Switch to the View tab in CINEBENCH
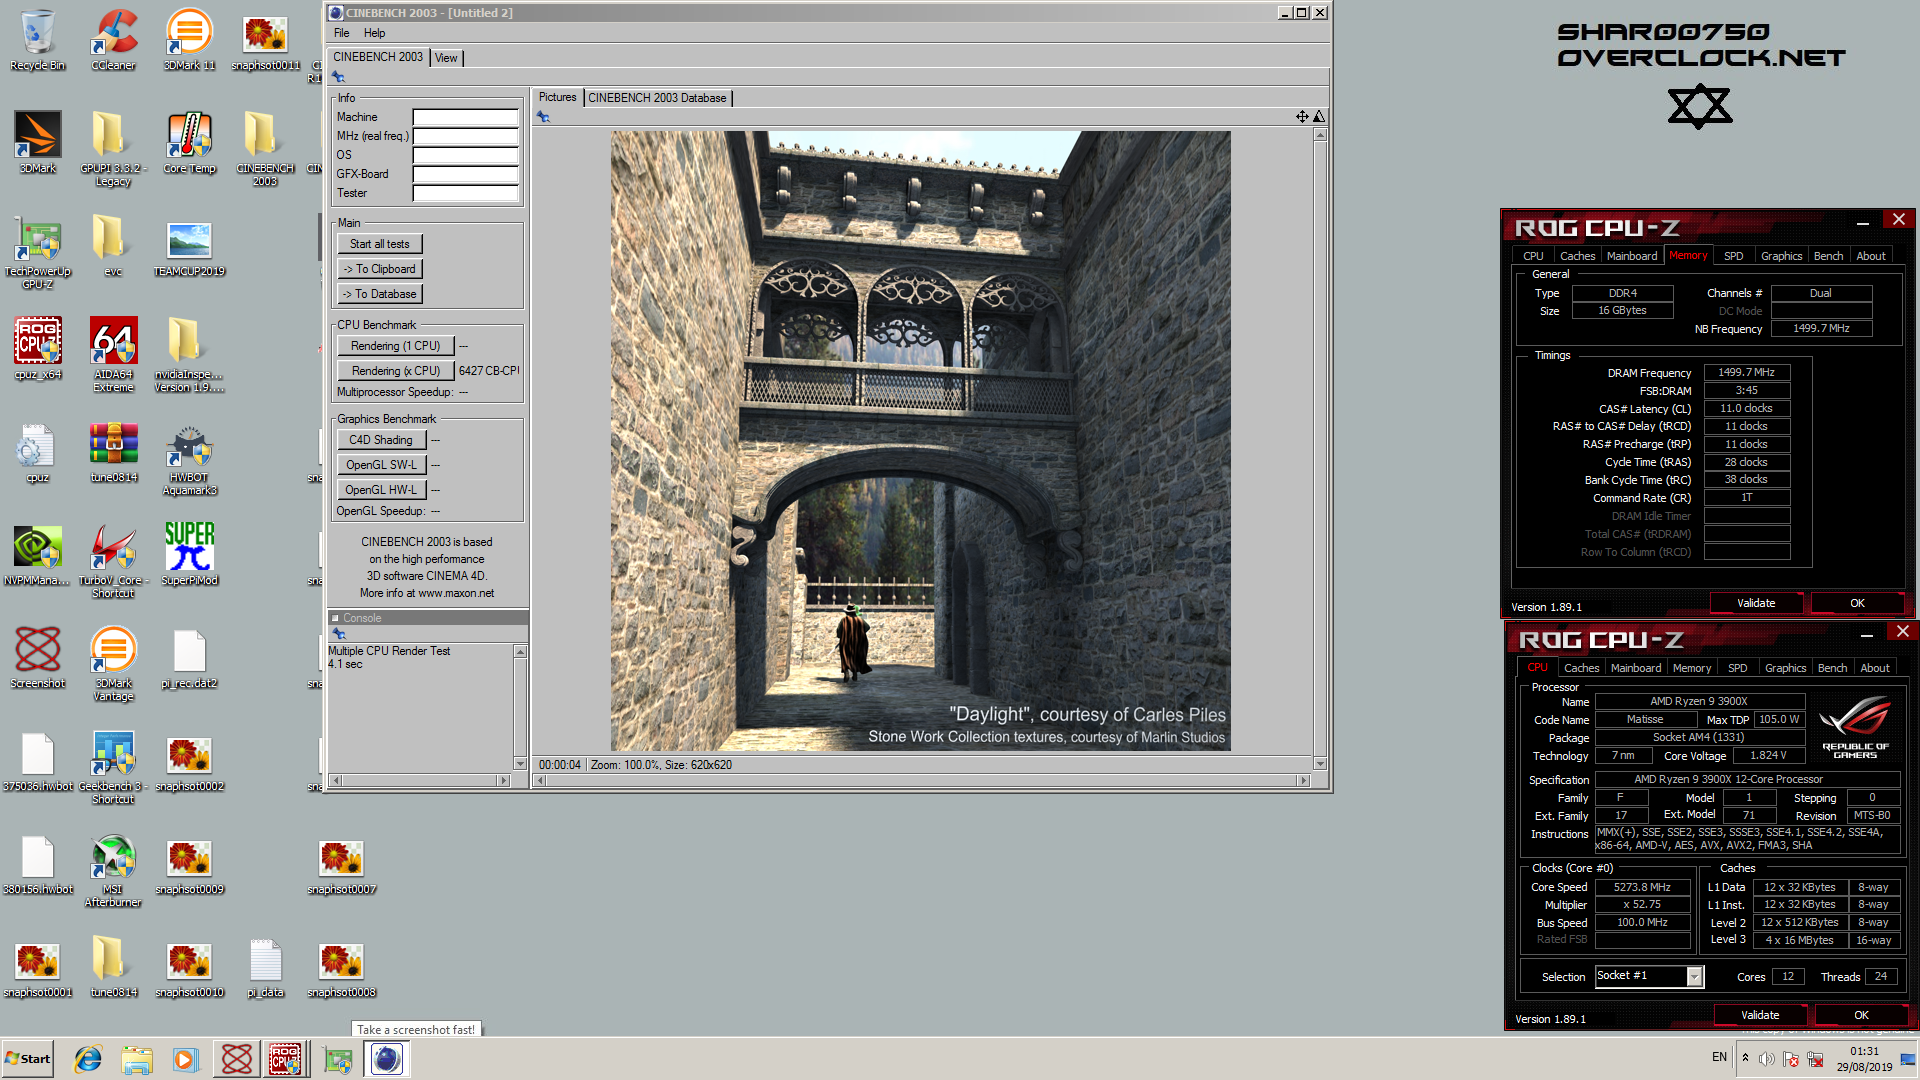Screen dimensions: 1920x1080 pyautogui.click(x=446, y=58)
